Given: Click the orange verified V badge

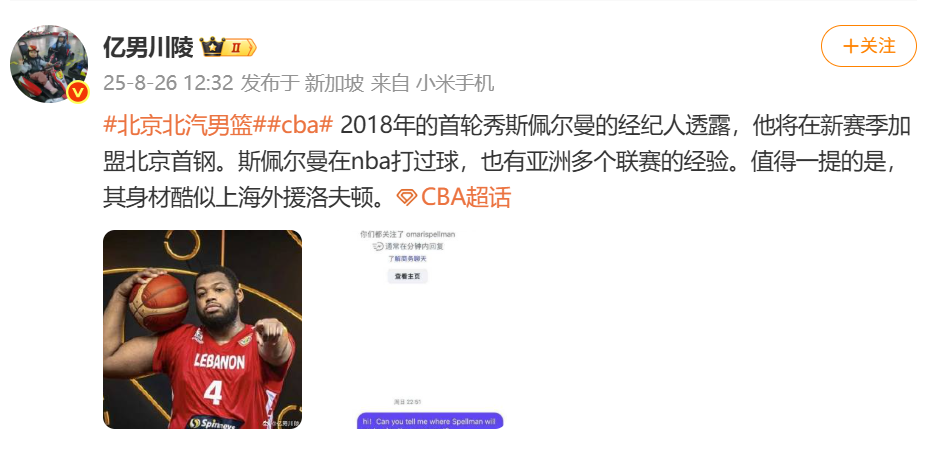Looking at the screenshot, I should pyautogui.click(x=78, y=92).
